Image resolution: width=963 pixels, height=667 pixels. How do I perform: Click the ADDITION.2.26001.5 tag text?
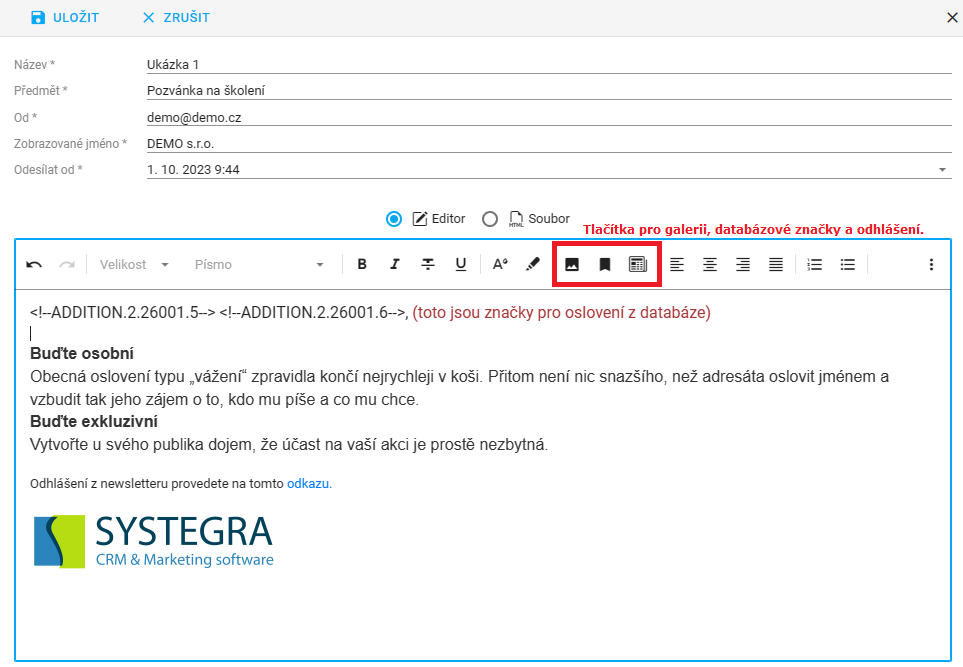coord(122,313)
